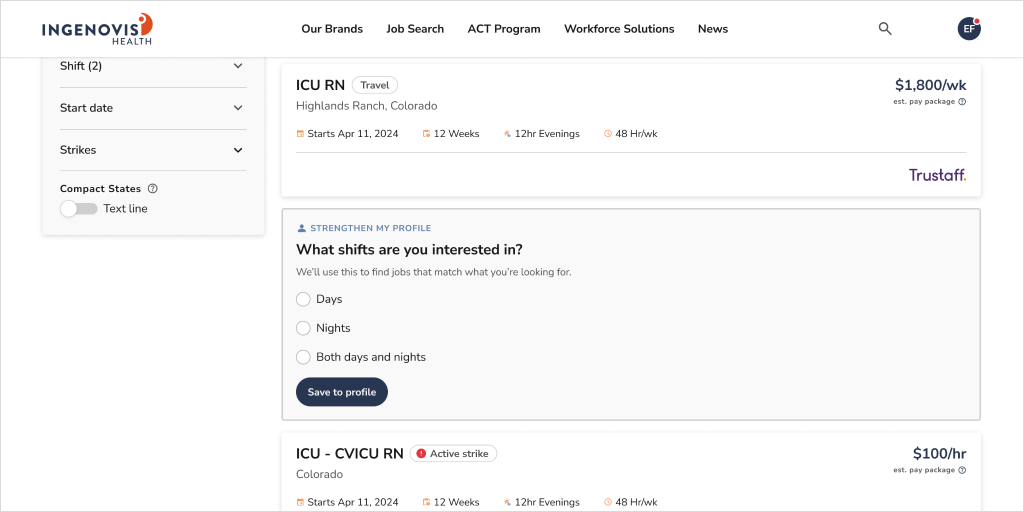Go to the ACT Program page

(x=504, y=29)
